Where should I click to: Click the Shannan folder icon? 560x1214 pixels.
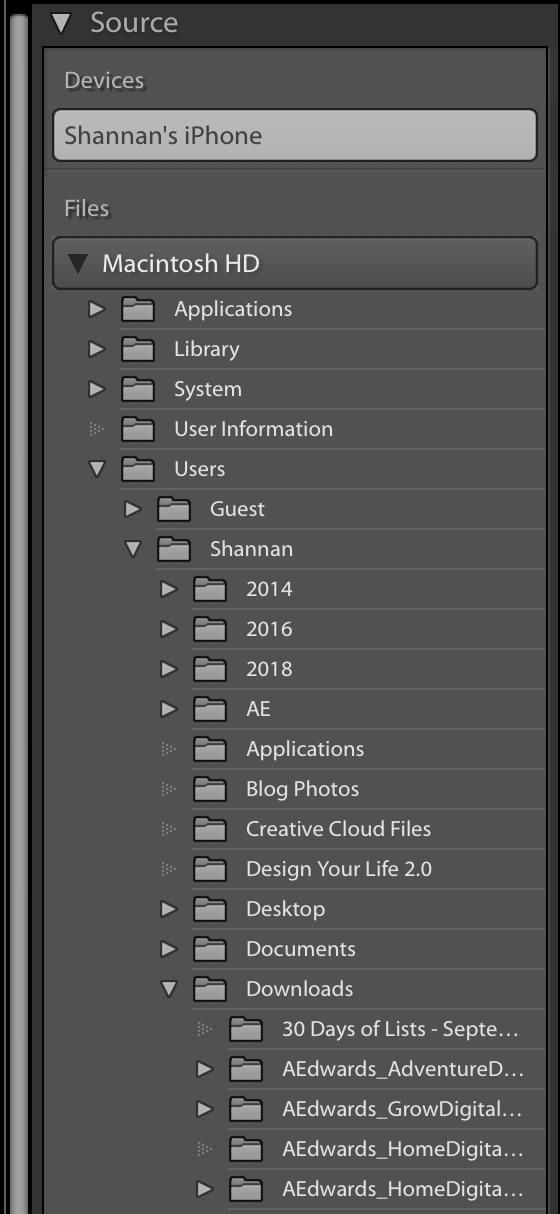click(174, 549)
